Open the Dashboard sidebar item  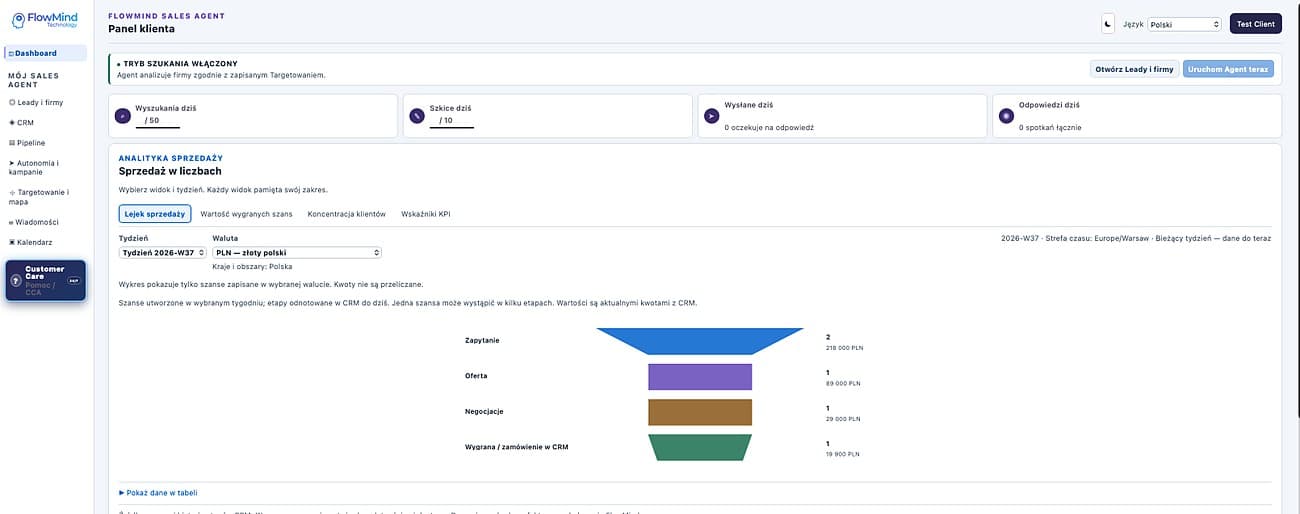pyautogui.click(x=45, y=53)
